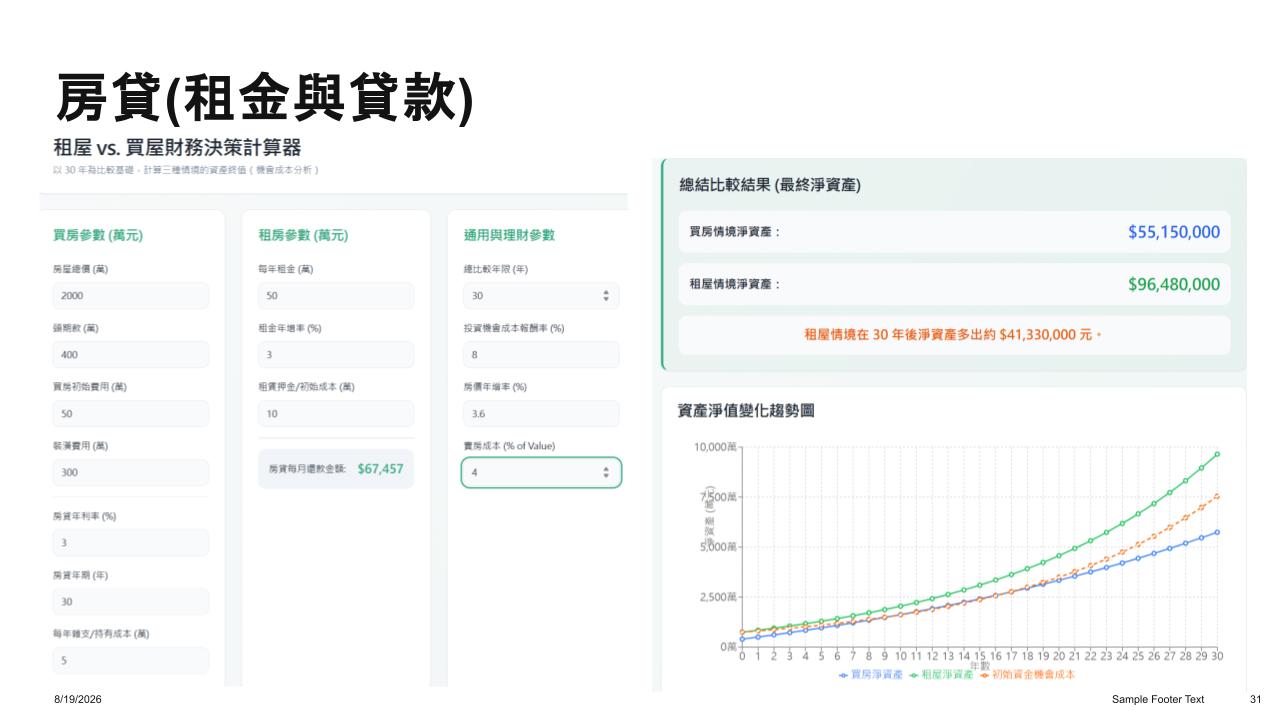This screenshot has height=720, width=1280.
Task: Click the 房貸年利率 field showing 3
Action: pos(131,543)
